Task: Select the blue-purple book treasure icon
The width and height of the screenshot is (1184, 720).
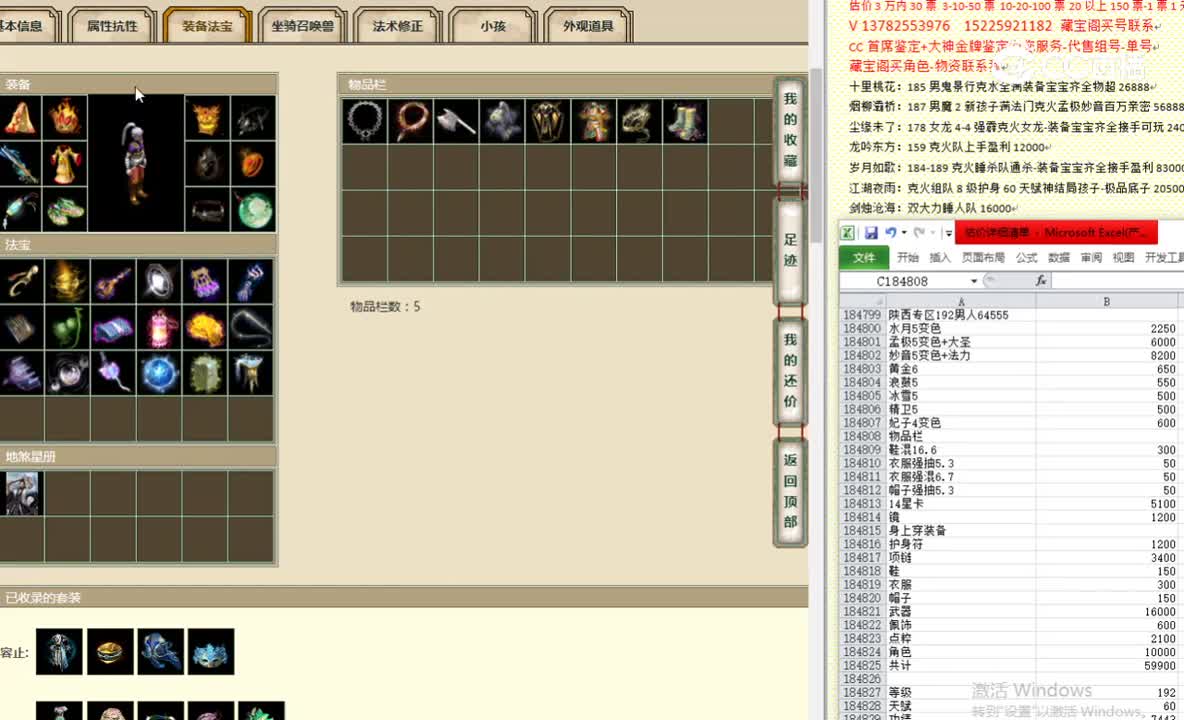Action: (113, 327)
